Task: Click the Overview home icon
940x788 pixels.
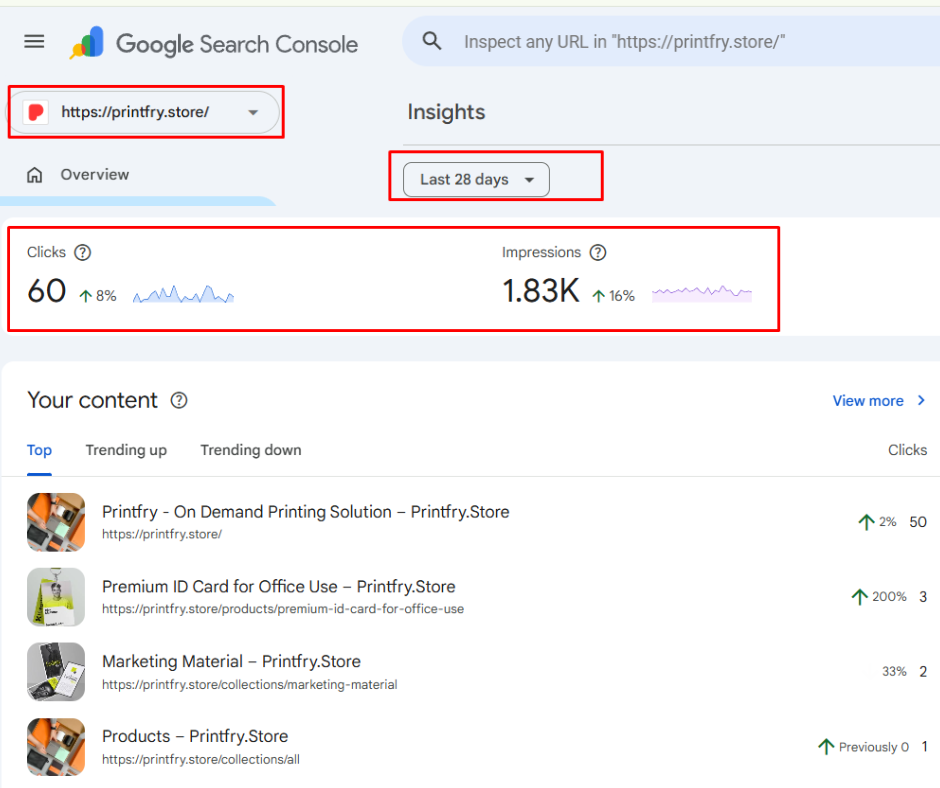Action: coord(34,174)
